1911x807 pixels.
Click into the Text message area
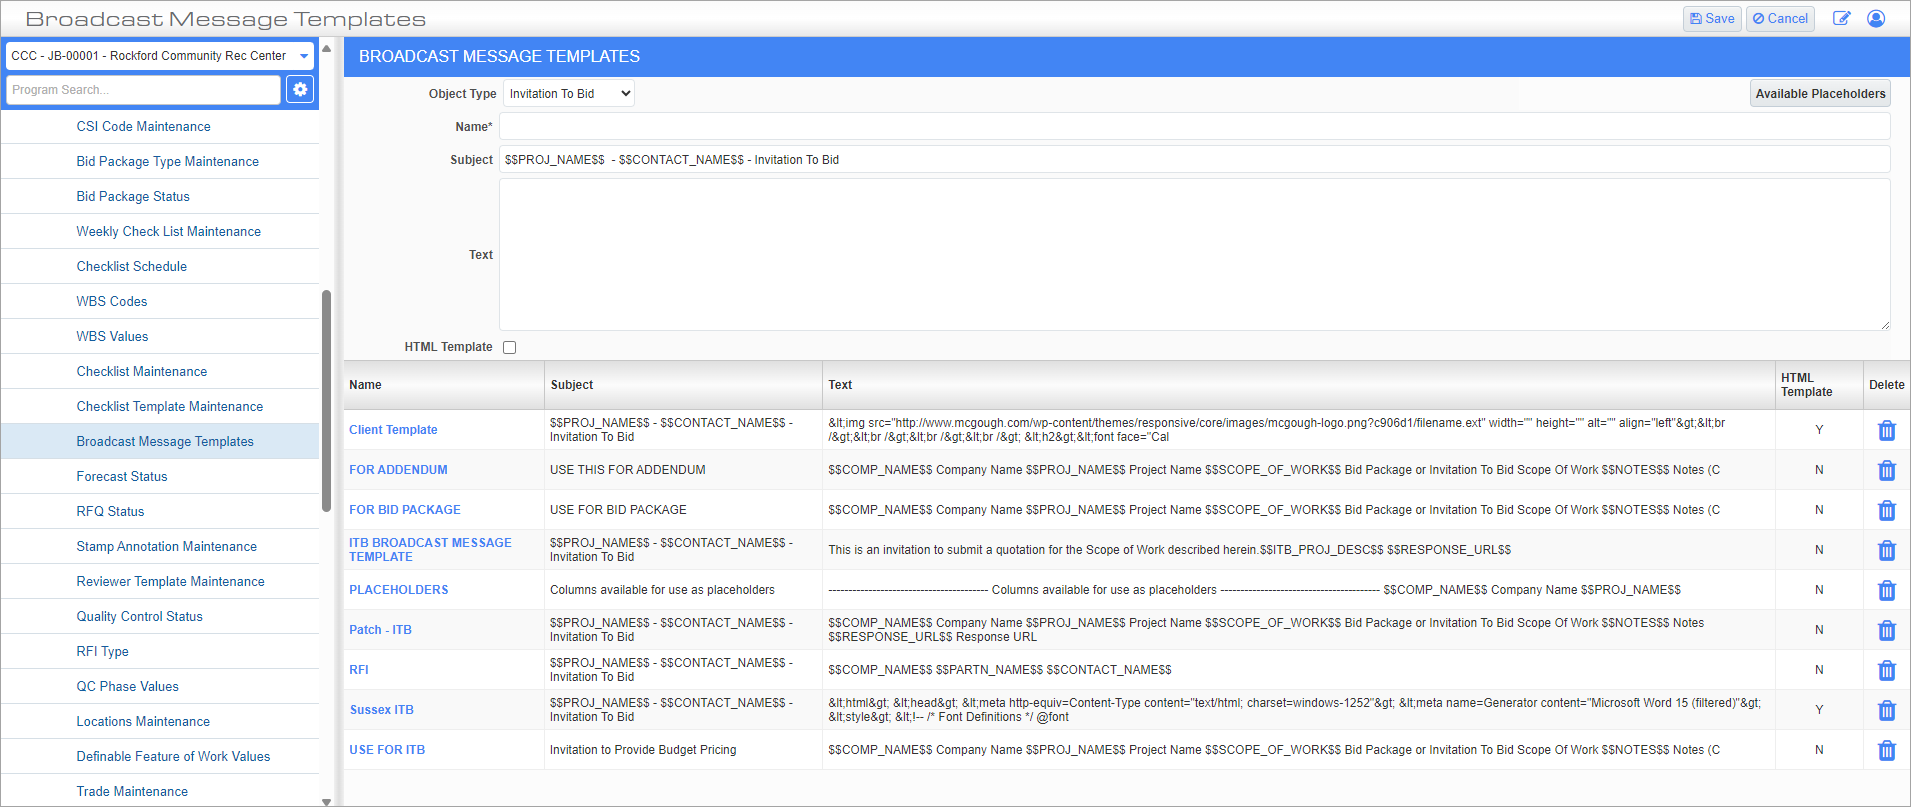(x=1194, y=255)
